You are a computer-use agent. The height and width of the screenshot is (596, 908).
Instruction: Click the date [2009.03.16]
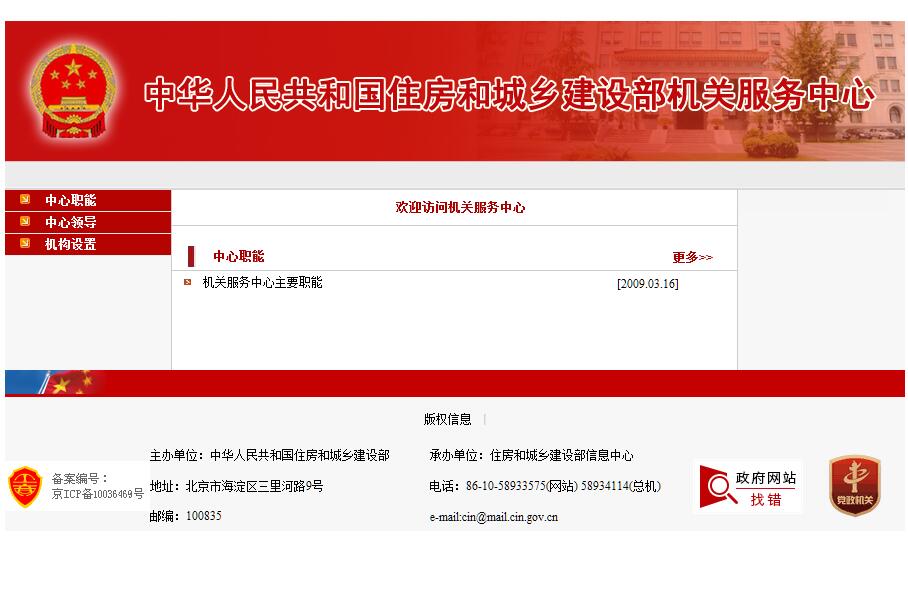coord(648,283)
